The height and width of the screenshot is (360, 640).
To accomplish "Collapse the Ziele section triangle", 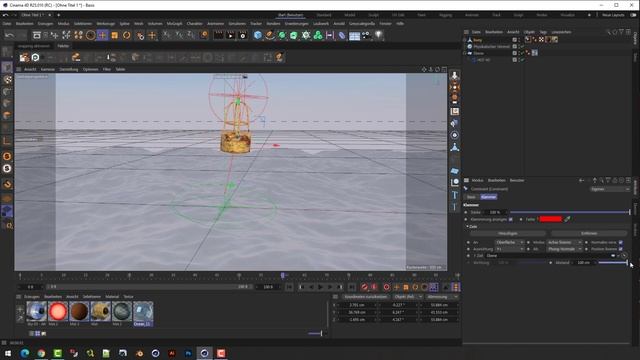I will pyautogui.click(x=467, y=227).
